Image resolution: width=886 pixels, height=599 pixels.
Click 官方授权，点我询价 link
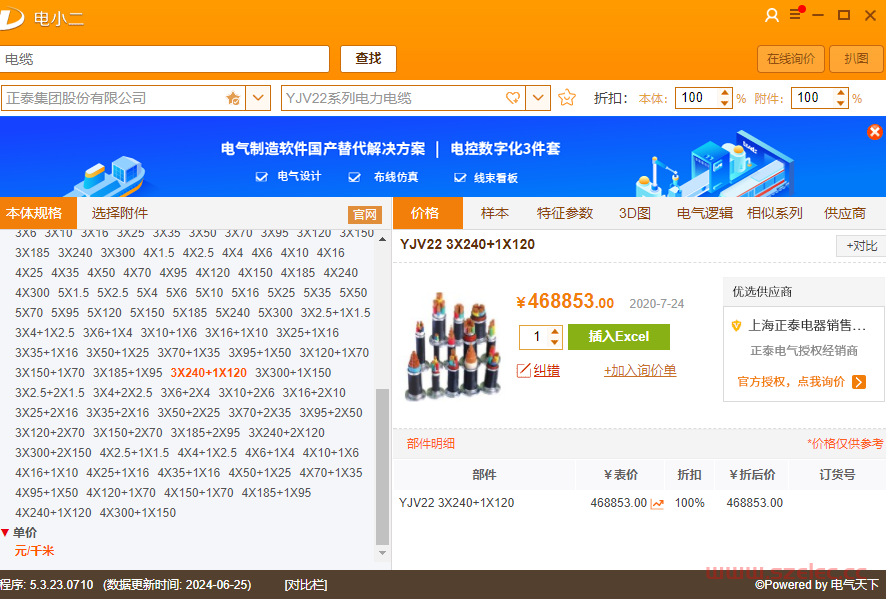point(791,382)
